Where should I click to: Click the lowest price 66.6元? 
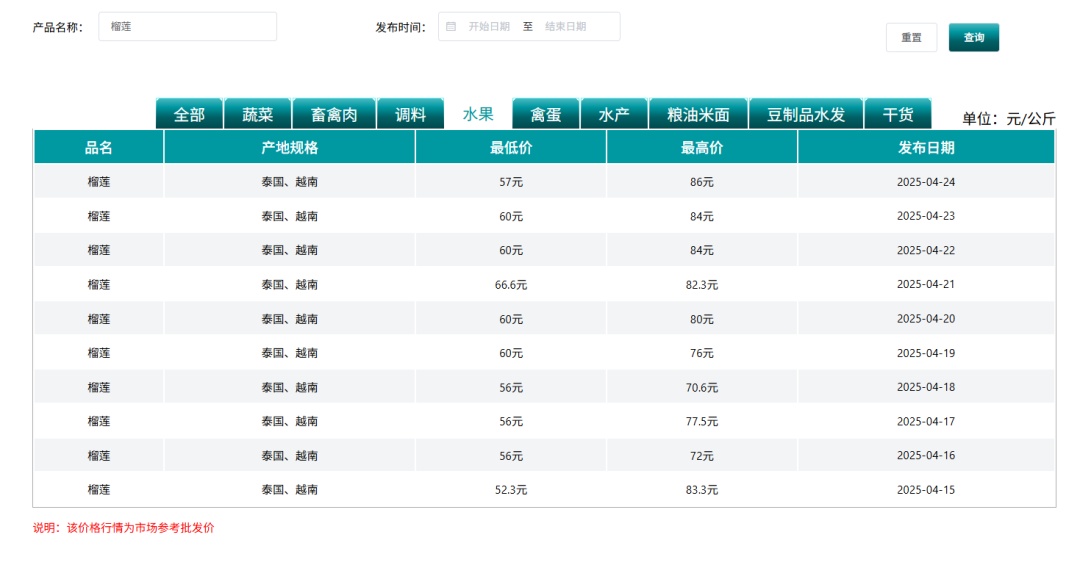tap(511, 285)
